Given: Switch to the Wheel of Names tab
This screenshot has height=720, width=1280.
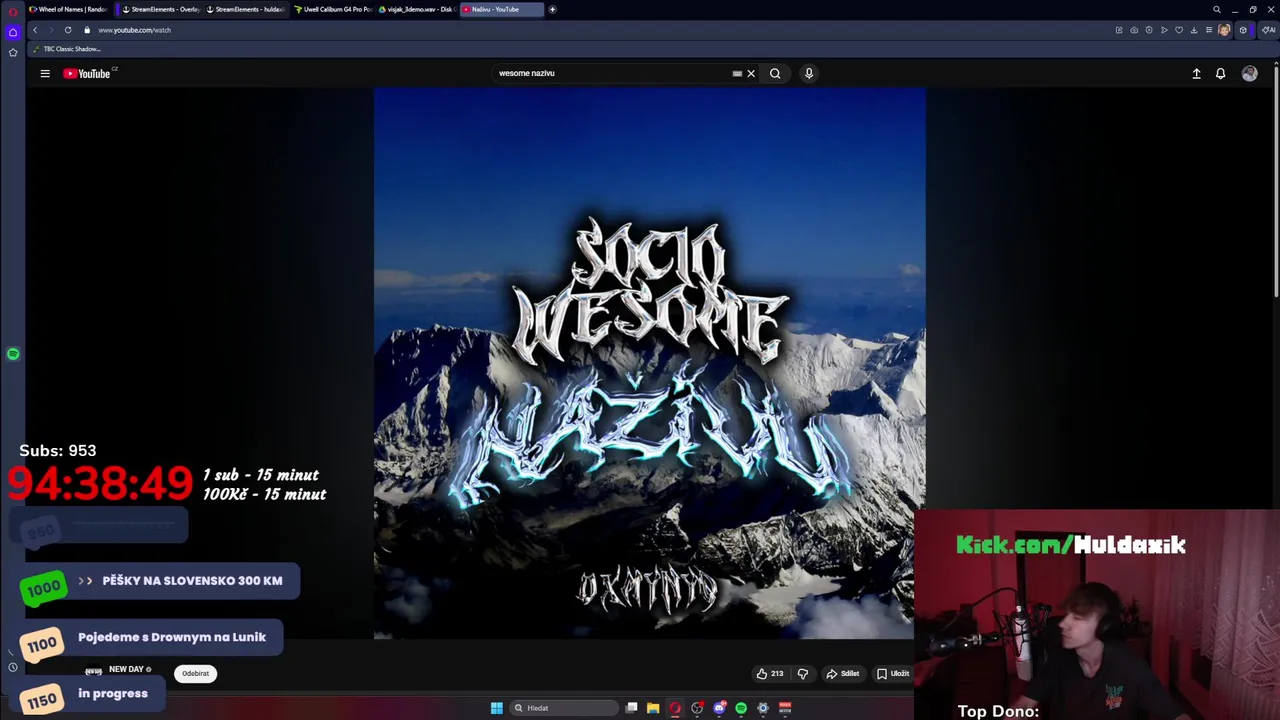Looking at the screenshot, I should click(x=68, y=9).
